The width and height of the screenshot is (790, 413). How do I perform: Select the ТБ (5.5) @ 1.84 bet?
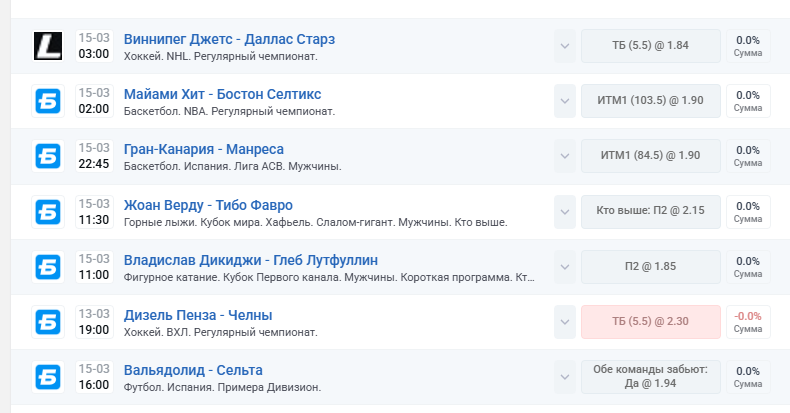pos(650,46)
